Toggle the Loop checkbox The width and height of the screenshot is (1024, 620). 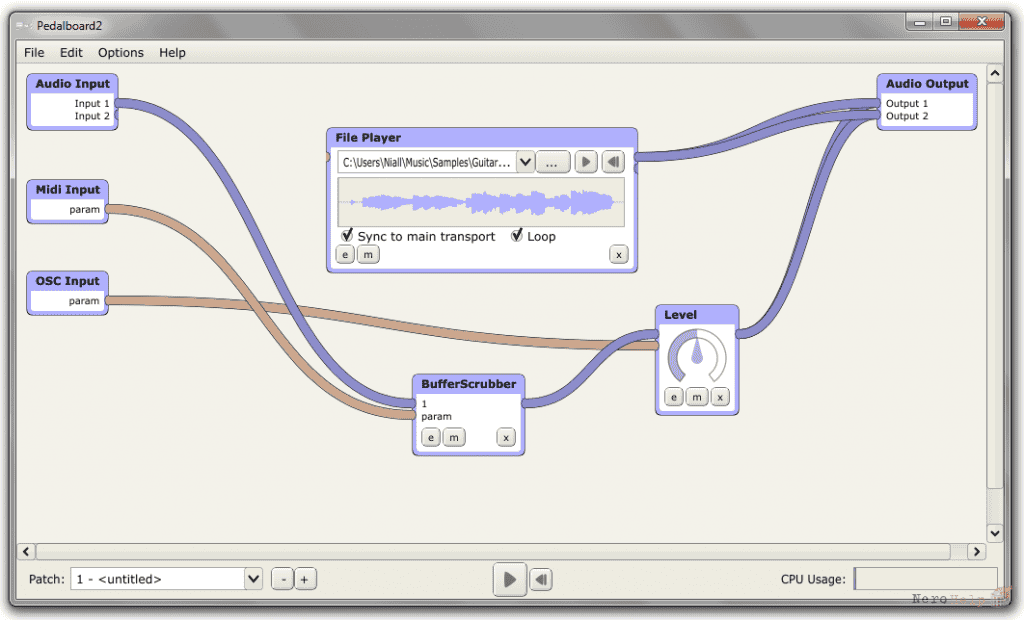click(517, 235)
